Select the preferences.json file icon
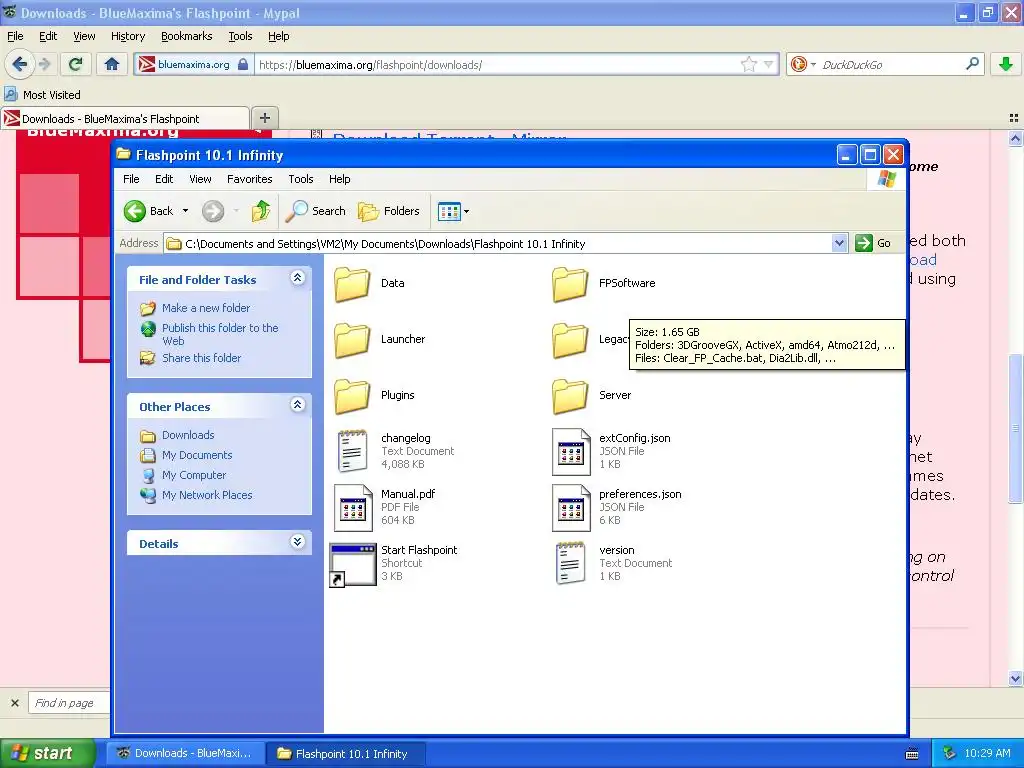The height and width of the screenshot is (768, 1024). (x=570, y=507)
